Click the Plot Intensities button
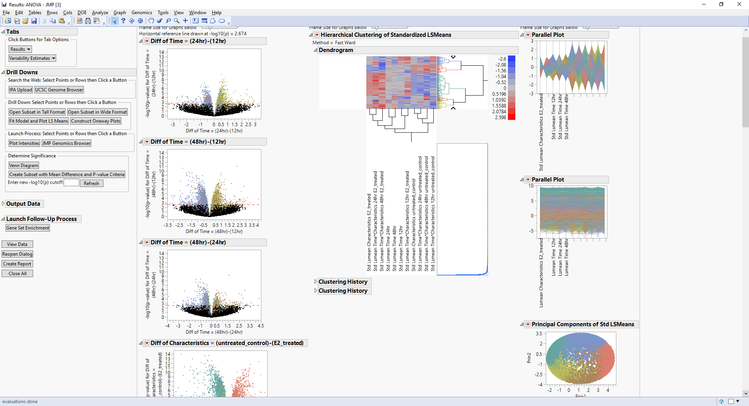This screenshot has width=749, height=406. tap(24, 143)
